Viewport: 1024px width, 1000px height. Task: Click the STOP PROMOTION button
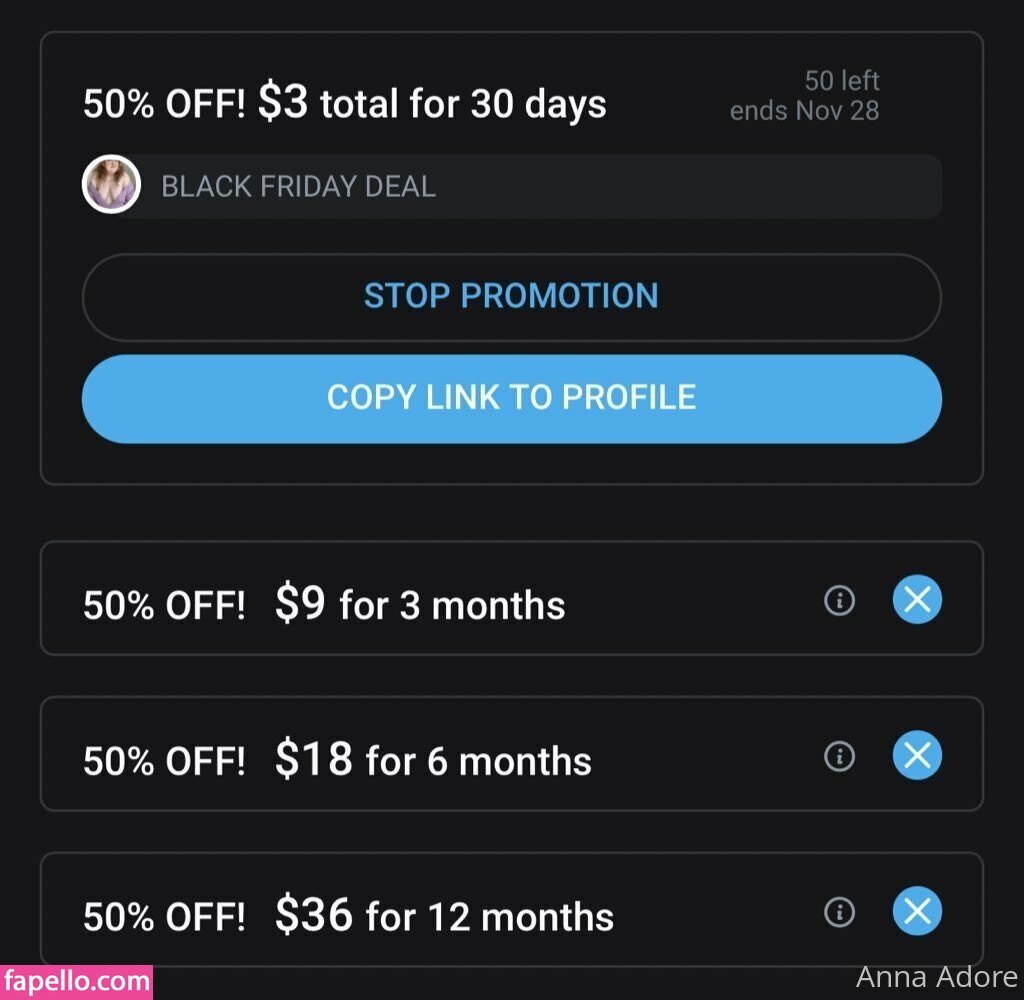(x=511, y=297)
